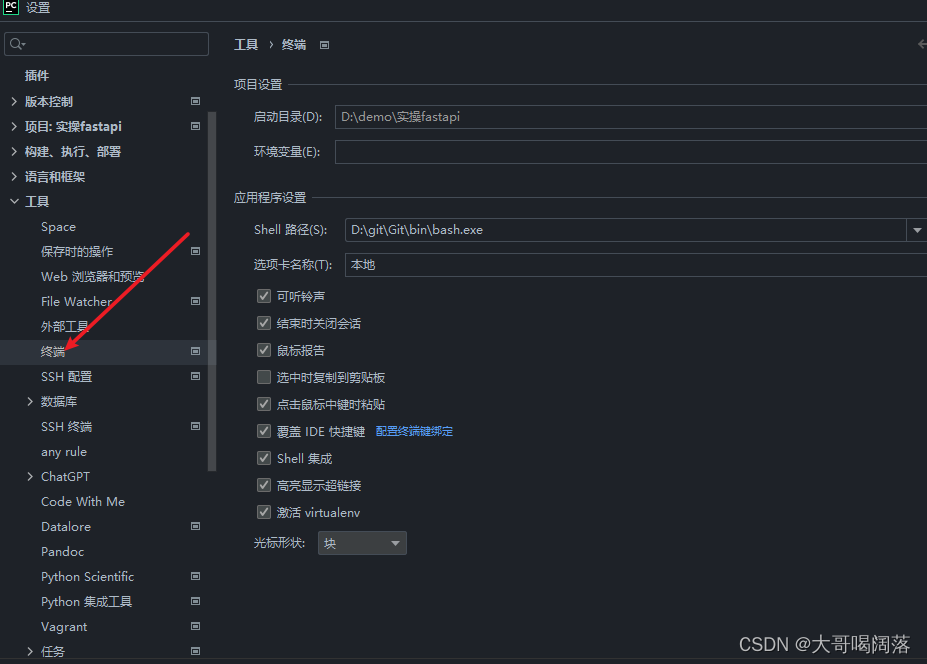The width and height of the screenshot is (927, 664).
Task: Click the magnifier icon in the search box
Action: 16,43
